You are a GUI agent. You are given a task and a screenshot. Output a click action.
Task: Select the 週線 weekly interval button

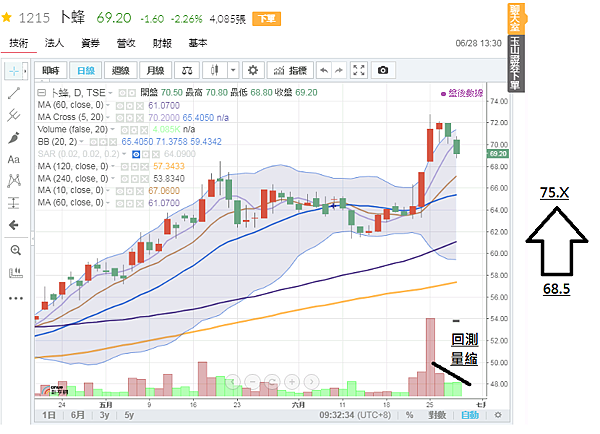(x=122, y=70)
